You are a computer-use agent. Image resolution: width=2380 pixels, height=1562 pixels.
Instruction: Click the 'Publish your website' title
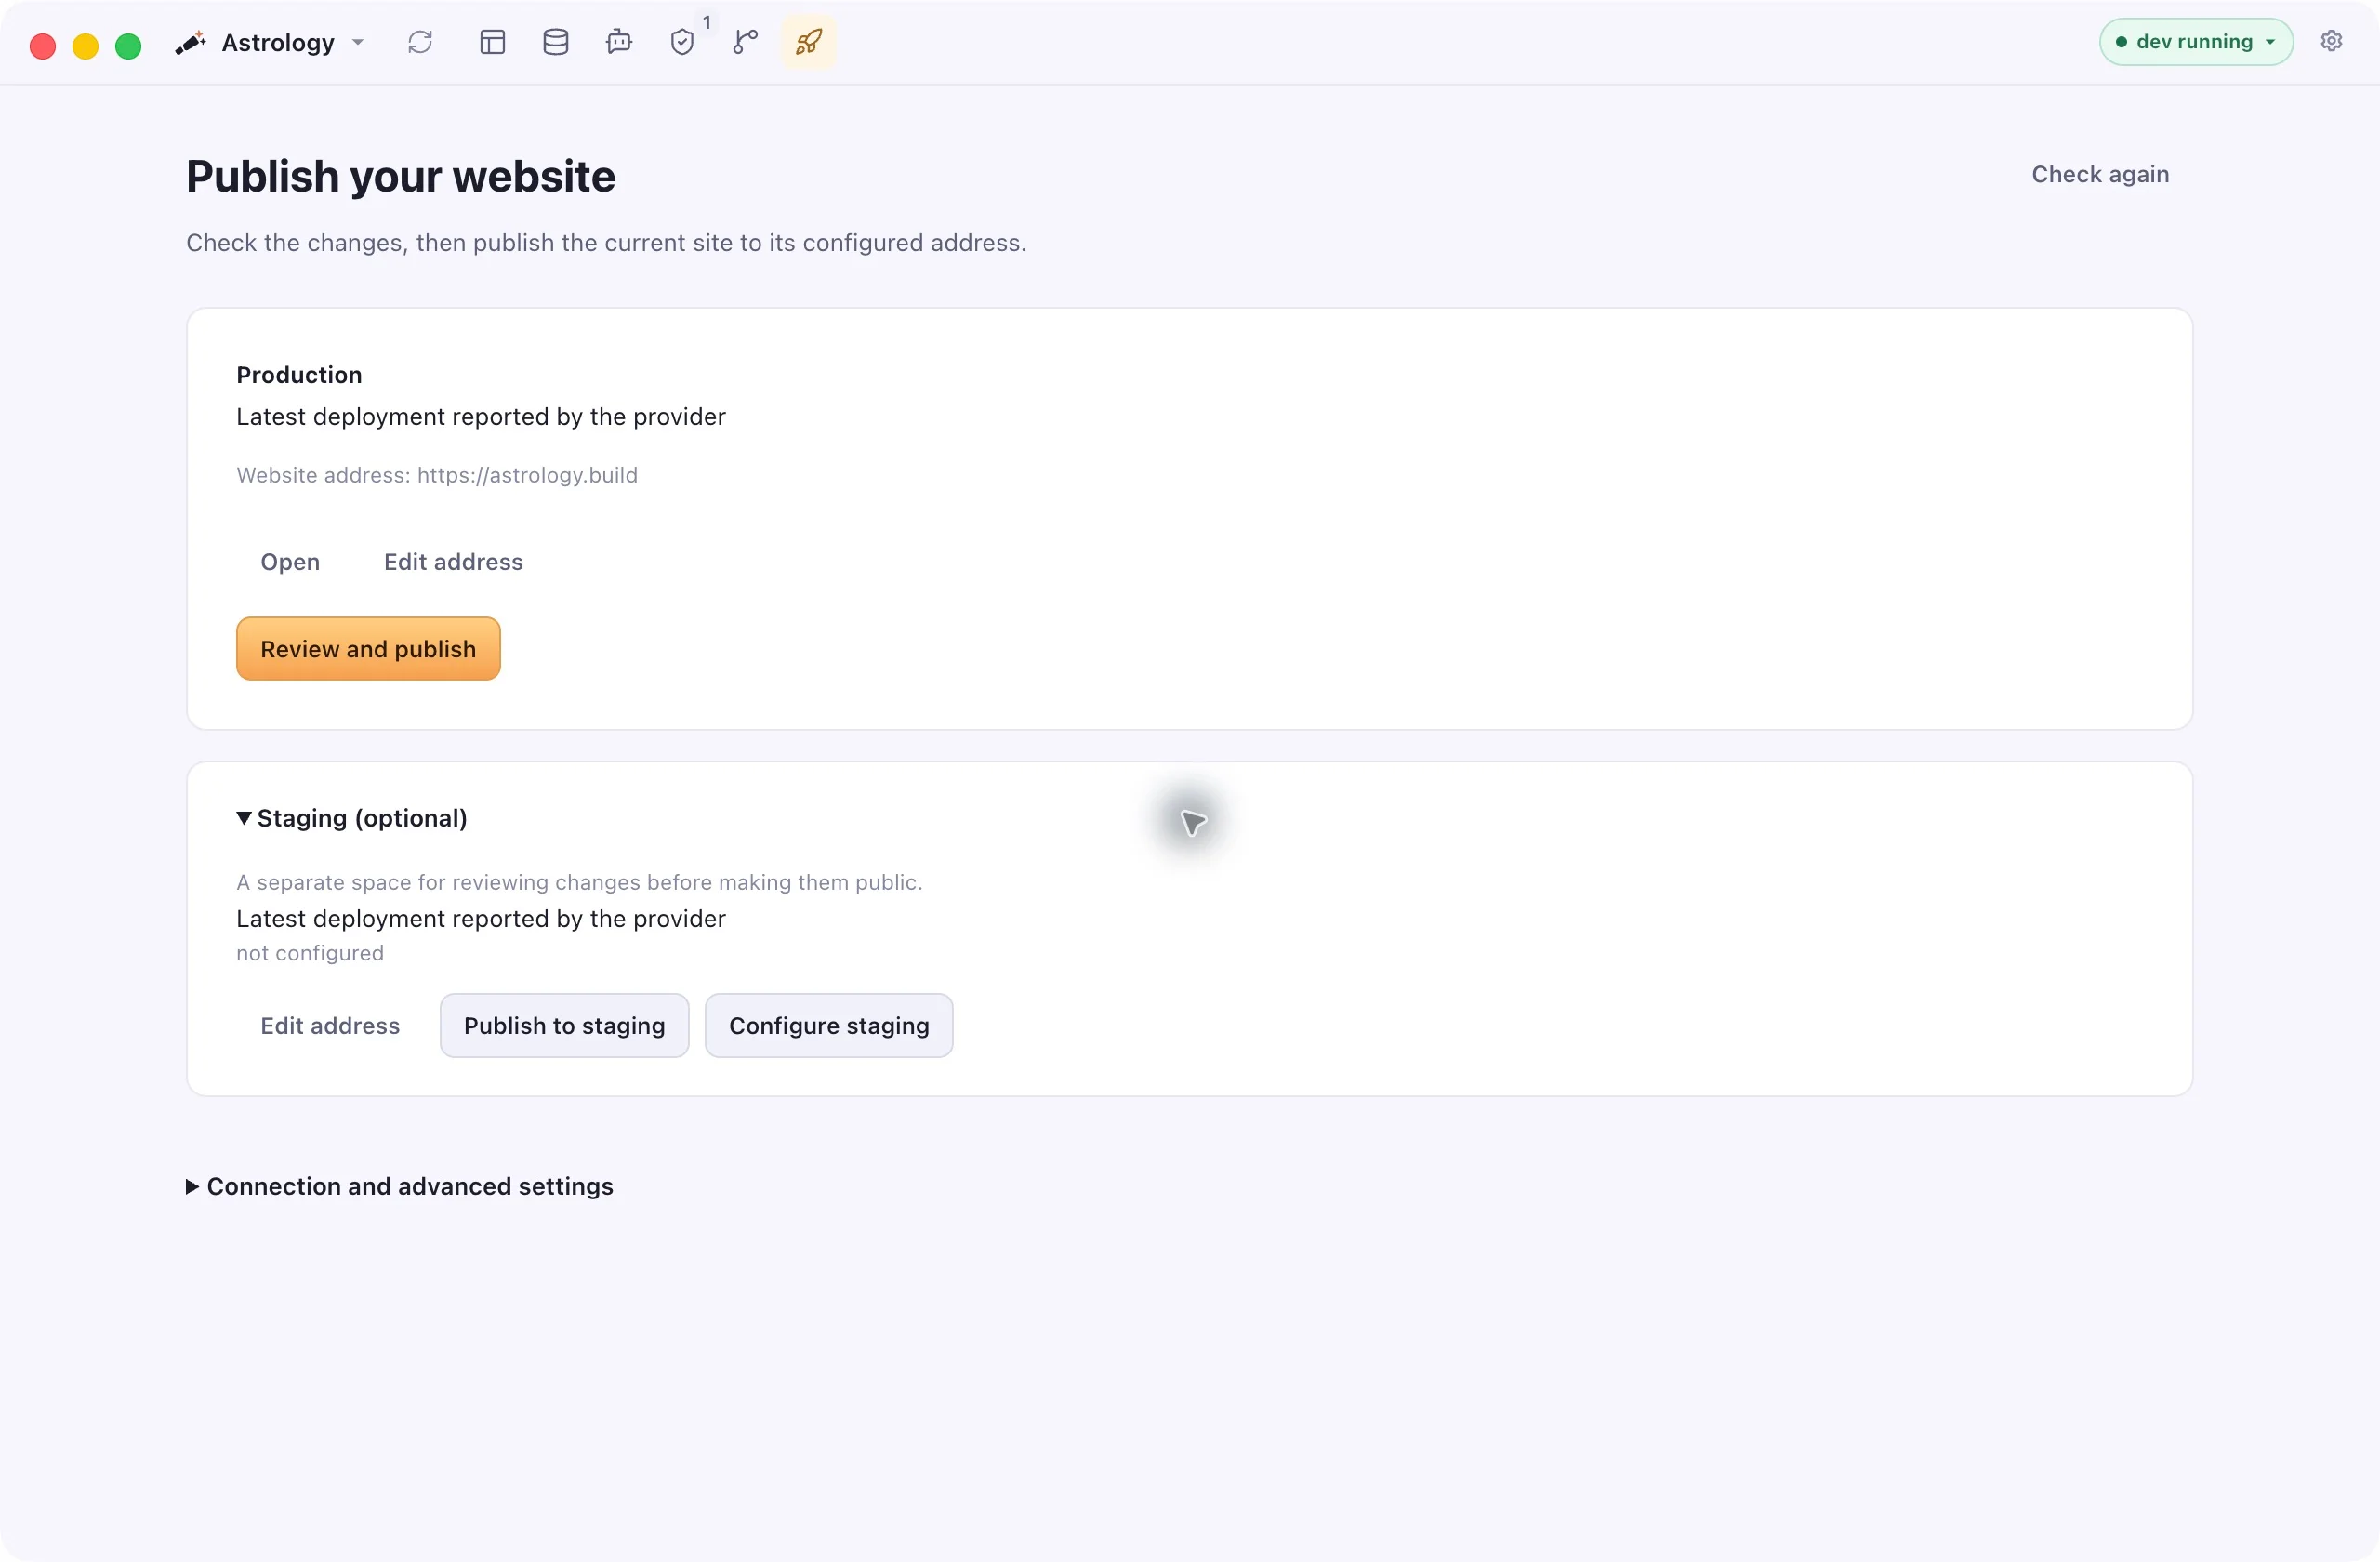pyautogui.click(x=401, y=177)
